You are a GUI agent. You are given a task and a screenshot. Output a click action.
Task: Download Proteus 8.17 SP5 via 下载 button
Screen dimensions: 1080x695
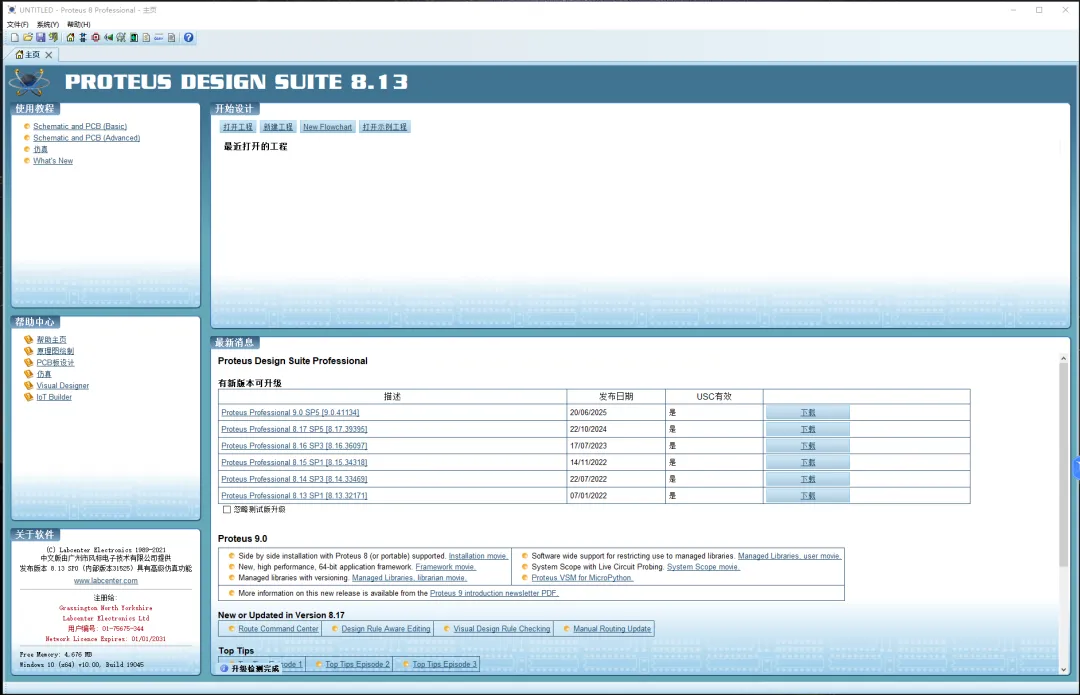pos(808,429)
